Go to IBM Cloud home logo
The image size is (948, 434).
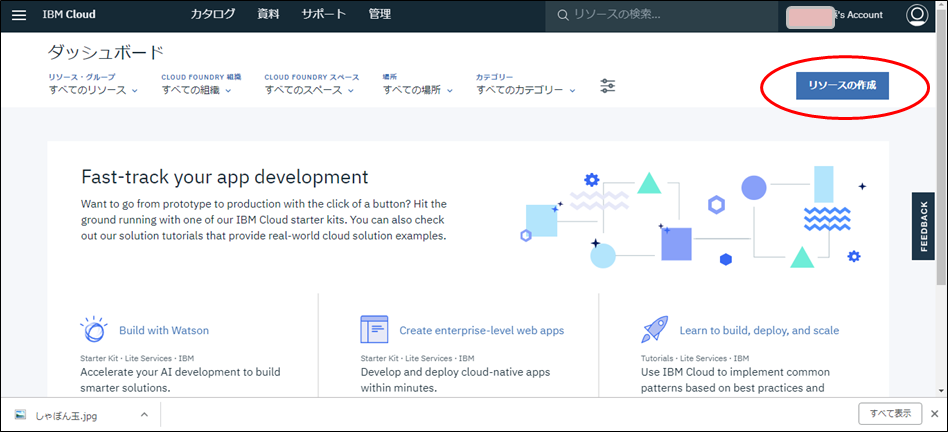69,15
